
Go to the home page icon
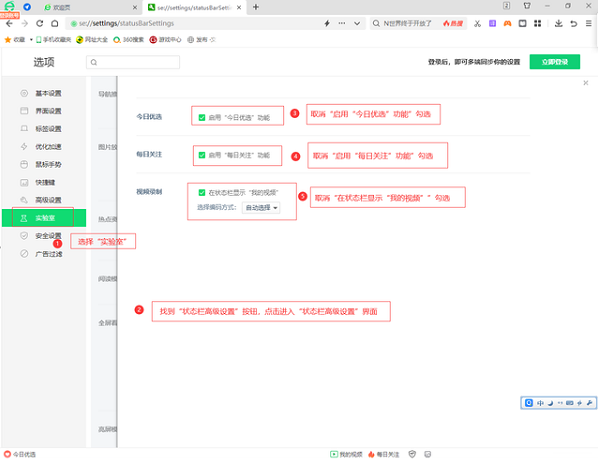55,23
